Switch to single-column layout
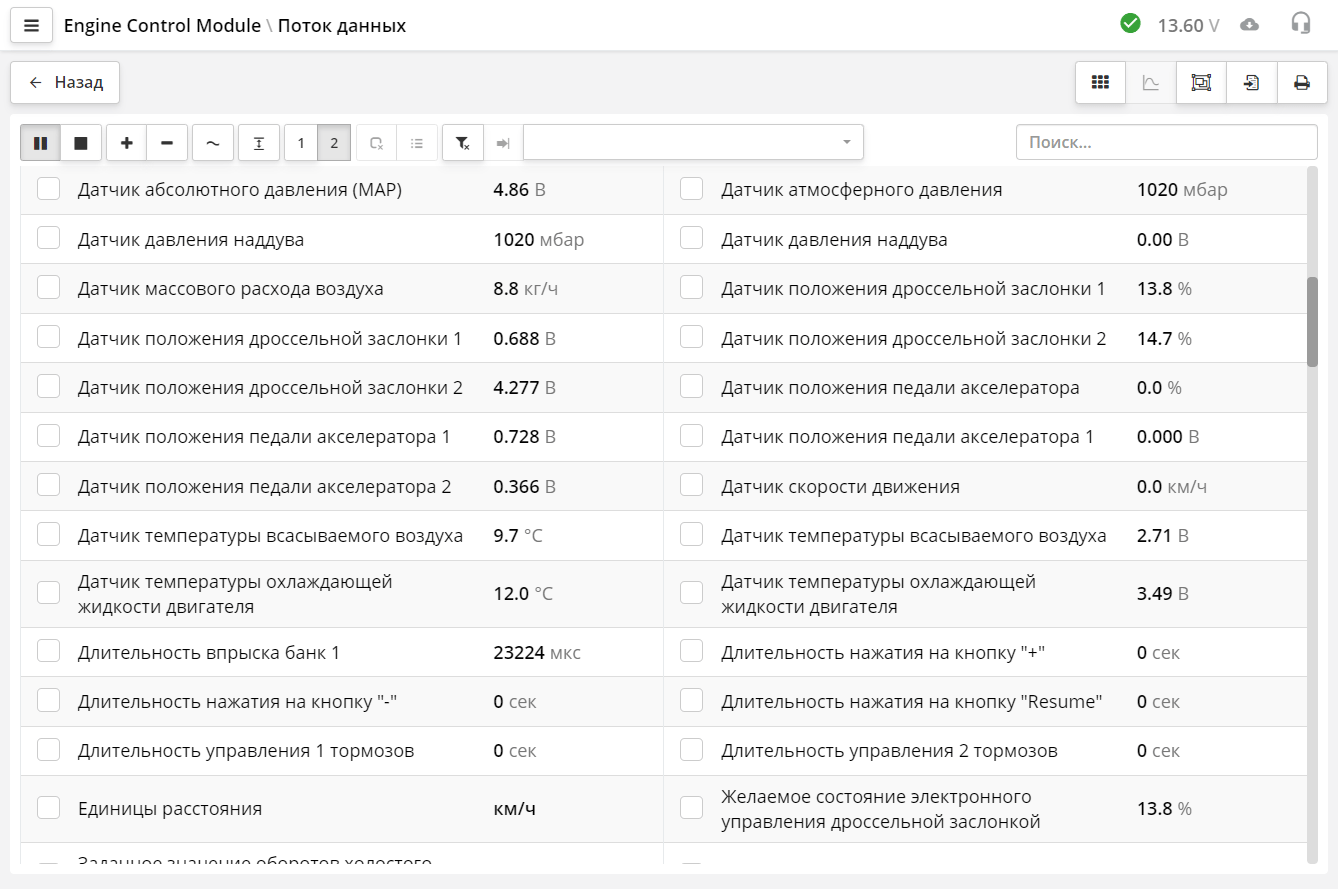 tap(300, 142)
